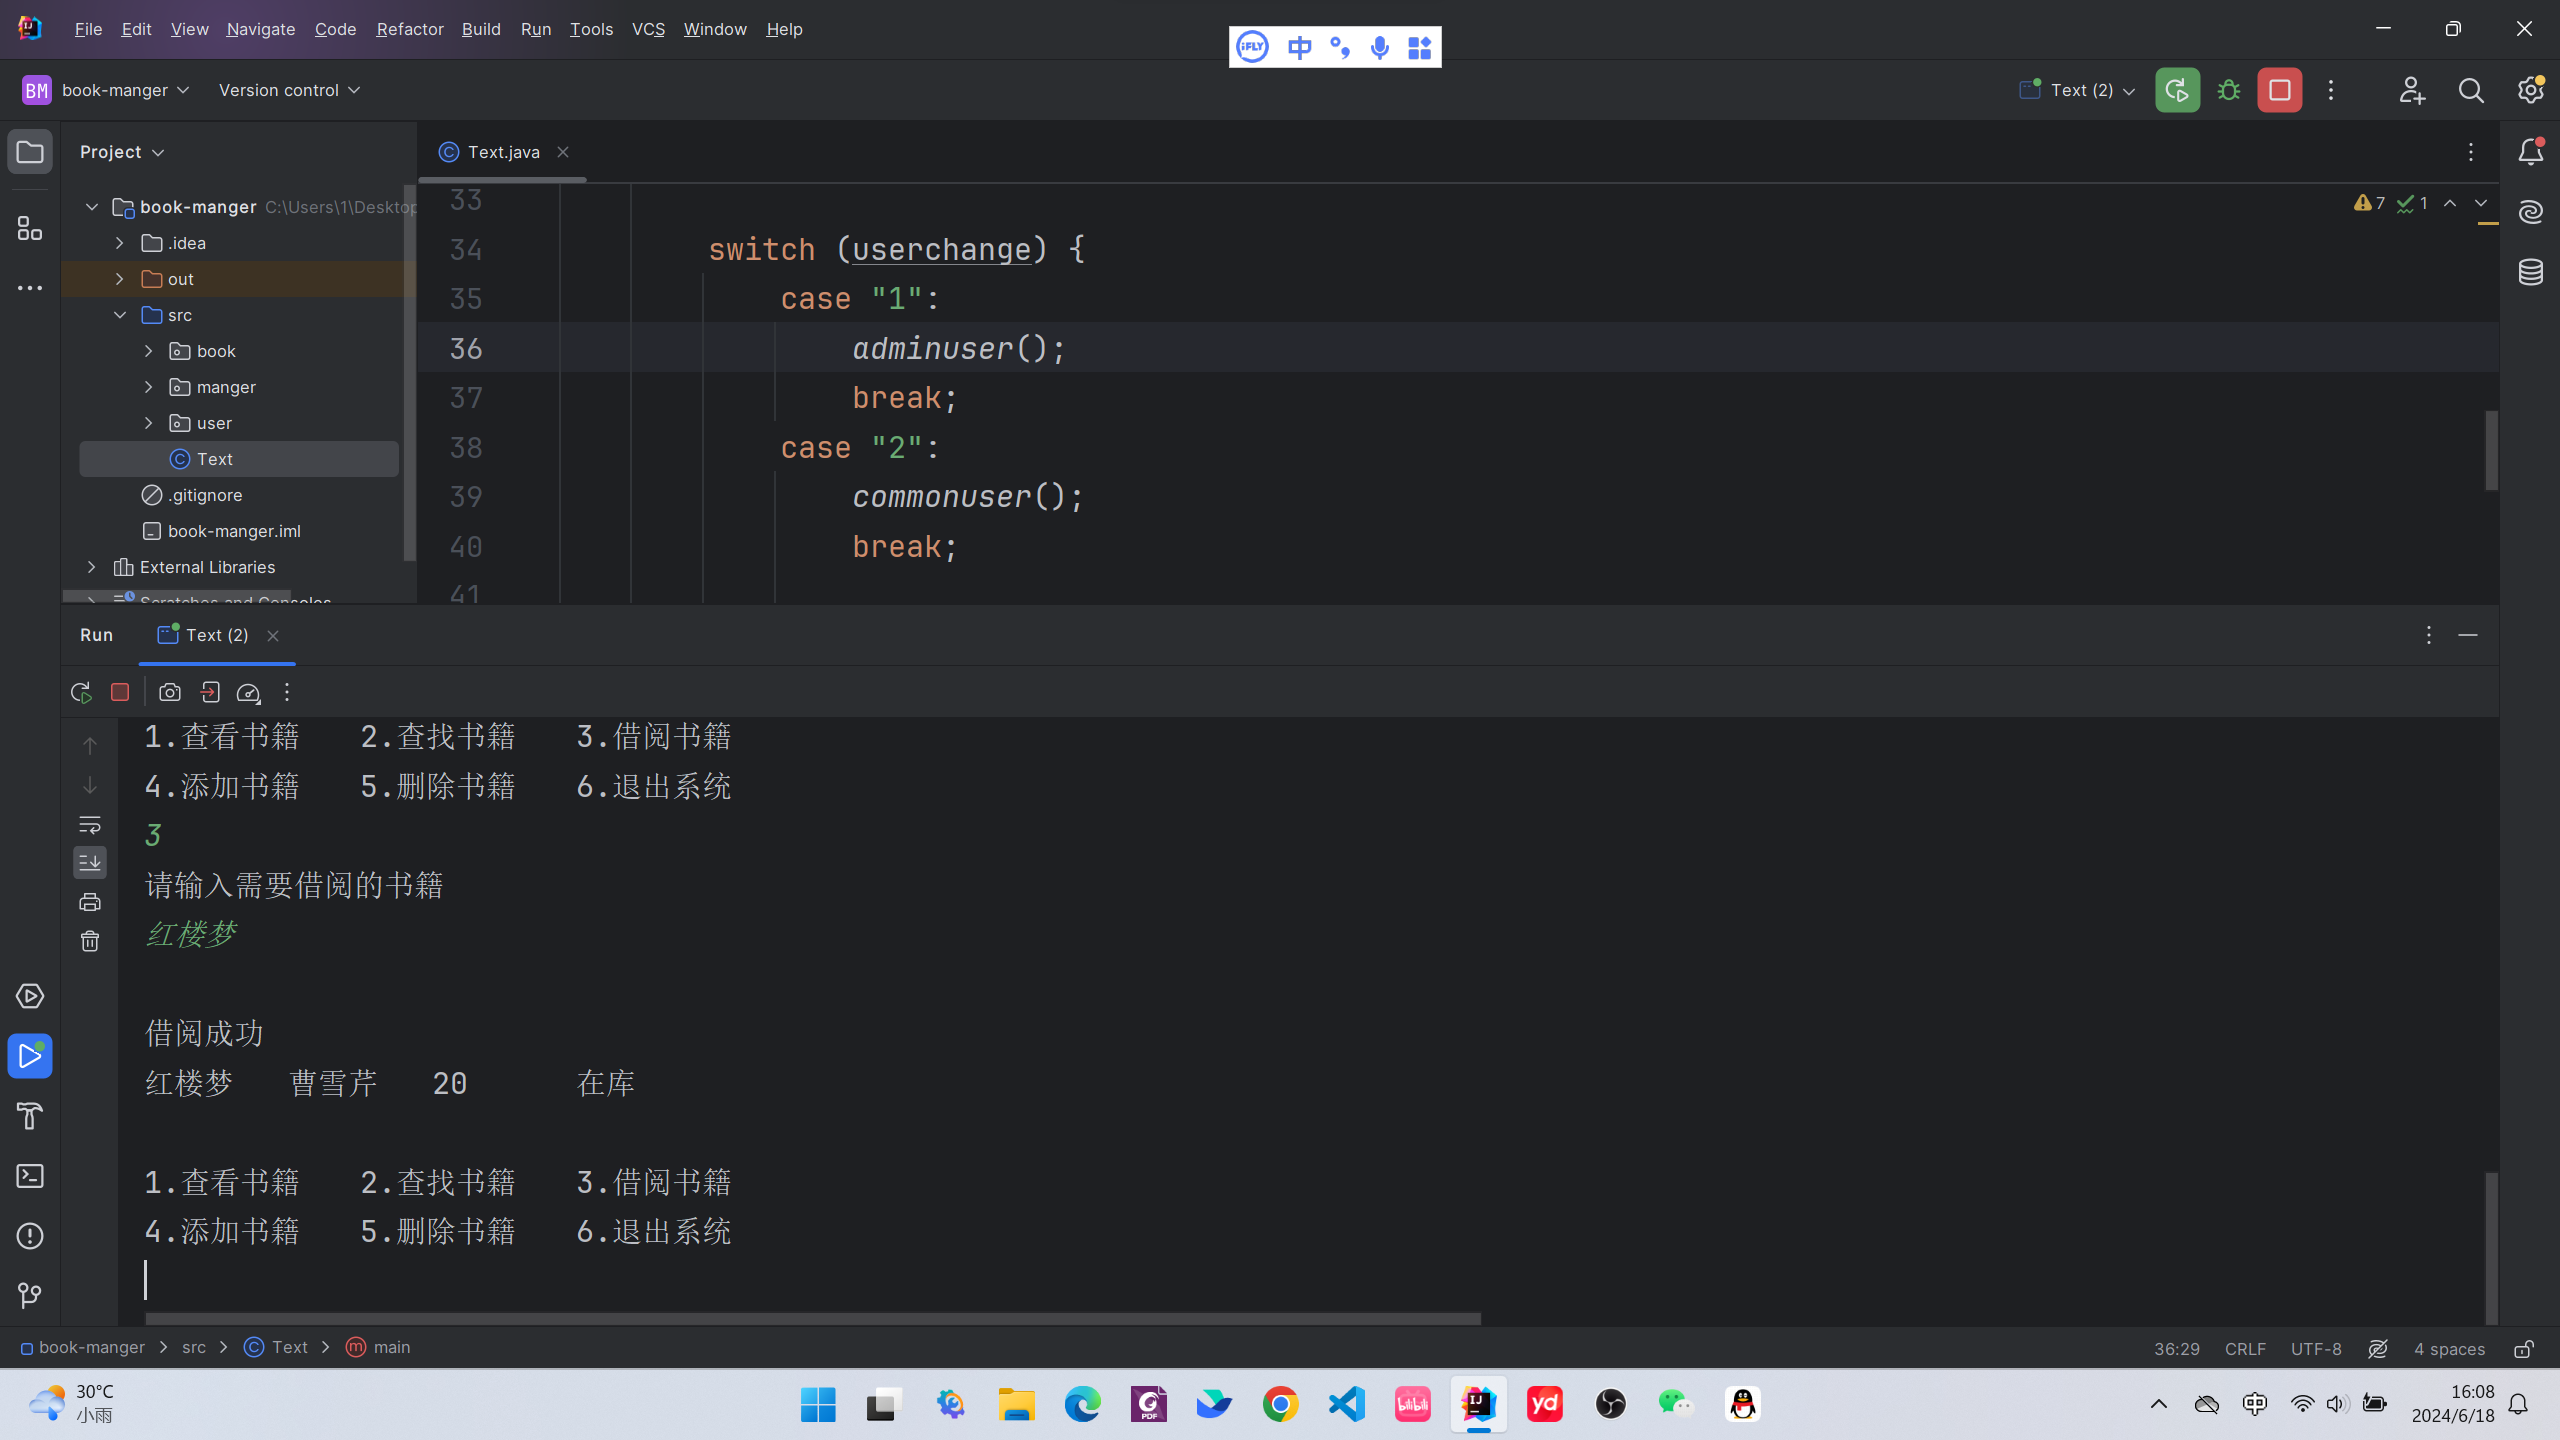Toggle the Run tool window sidebar button
2560x1440 pixels.
pos(30,1056)
